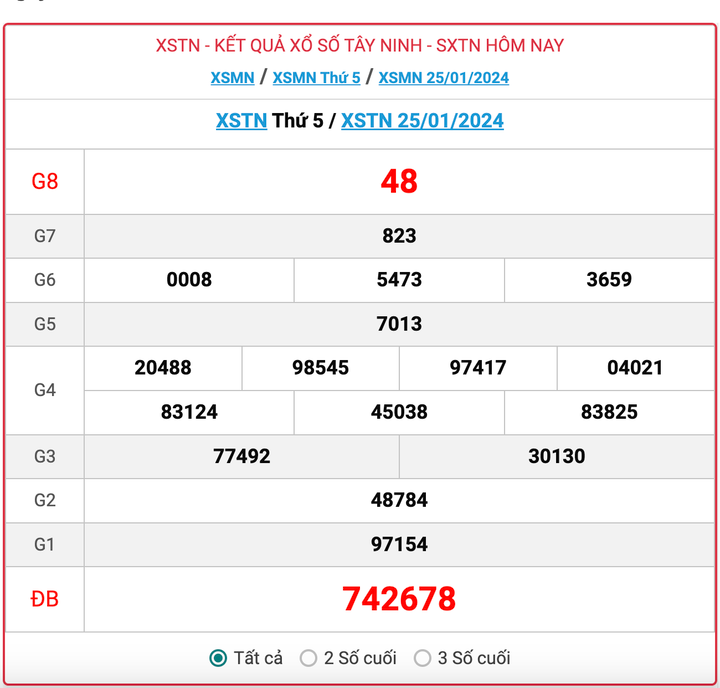The width and height of the screenshot is (720, 688).
Task: Click the G3 row label
Action: [x=45, y=456]
